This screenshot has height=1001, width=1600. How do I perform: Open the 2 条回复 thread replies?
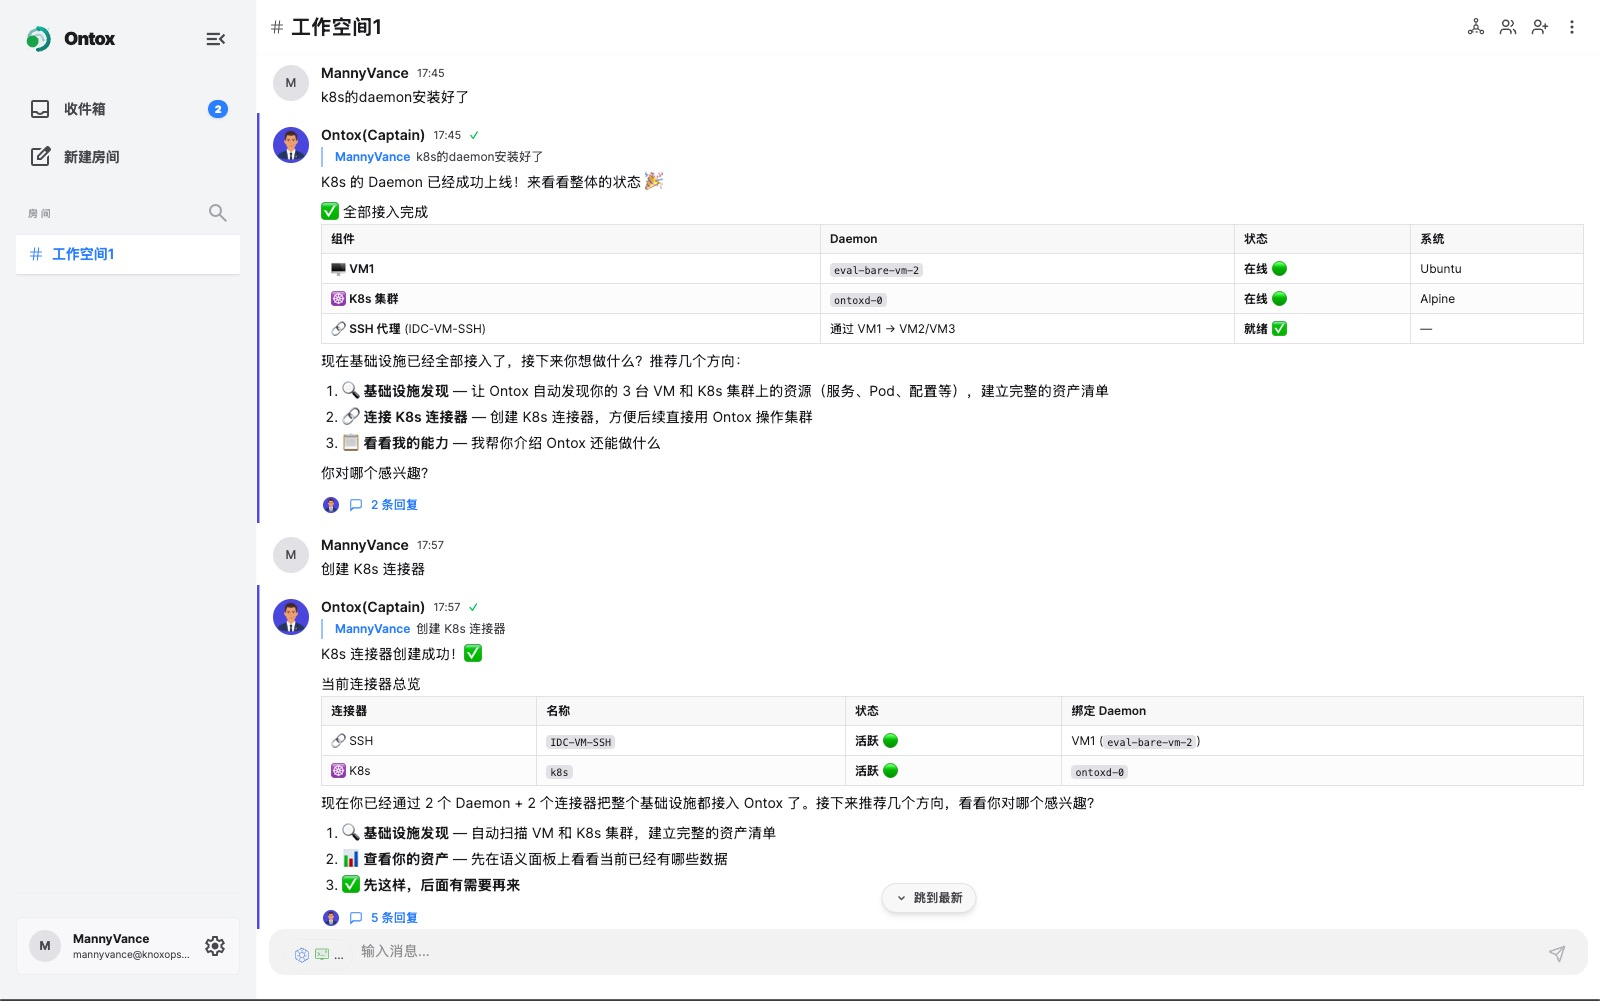394,505
